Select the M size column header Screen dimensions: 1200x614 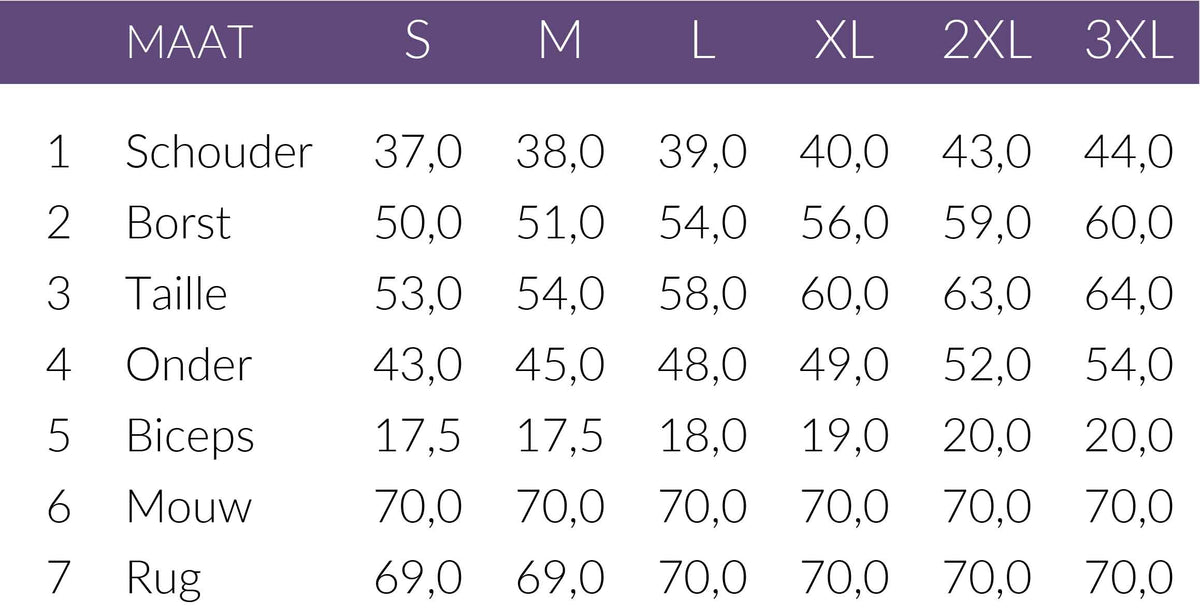coord(560,42)
